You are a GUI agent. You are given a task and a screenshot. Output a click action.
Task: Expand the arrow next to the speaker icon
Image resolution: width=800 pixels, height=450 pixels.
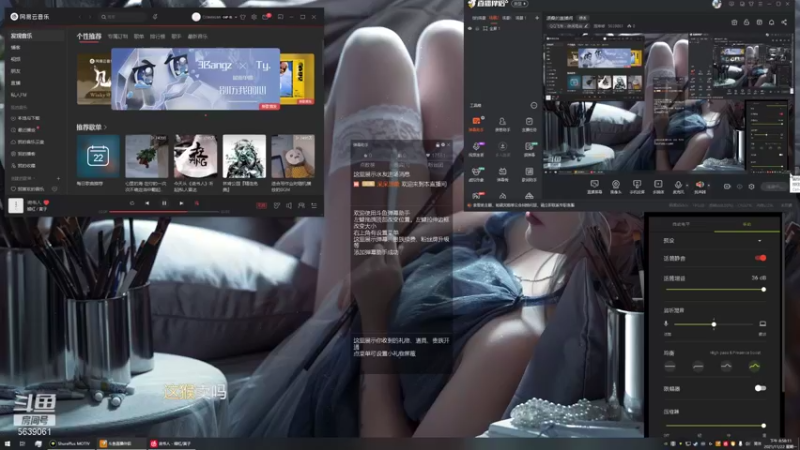(x=708, y=185)
